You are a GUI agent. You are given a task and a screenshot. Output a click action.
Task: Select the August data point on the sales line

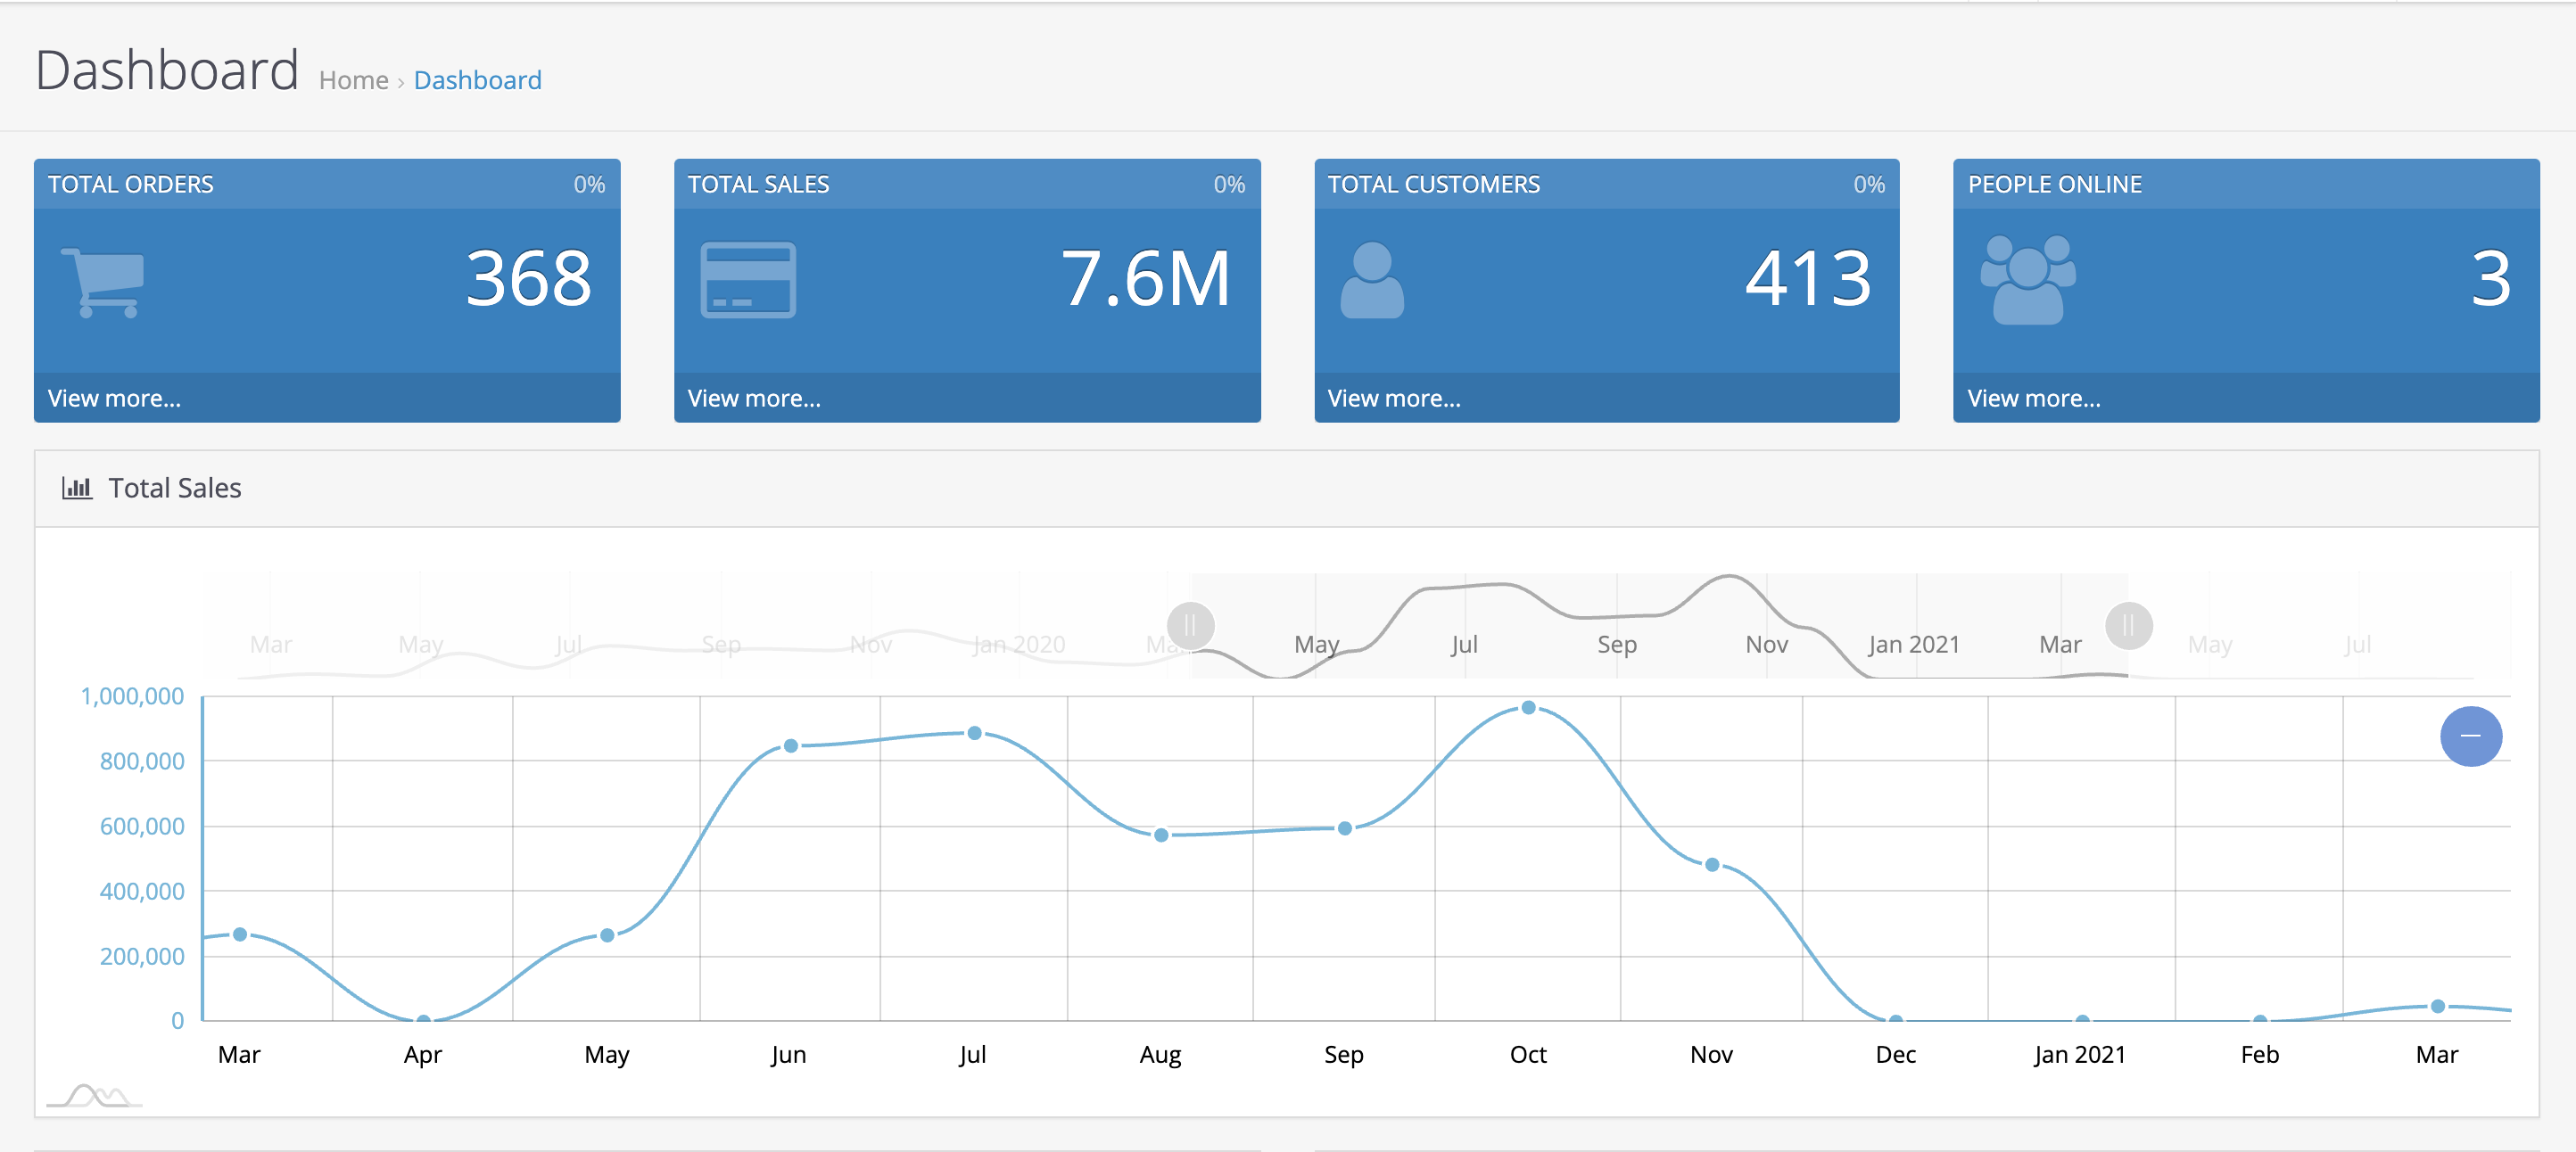pyautogui.click(x=1161, y=835)
